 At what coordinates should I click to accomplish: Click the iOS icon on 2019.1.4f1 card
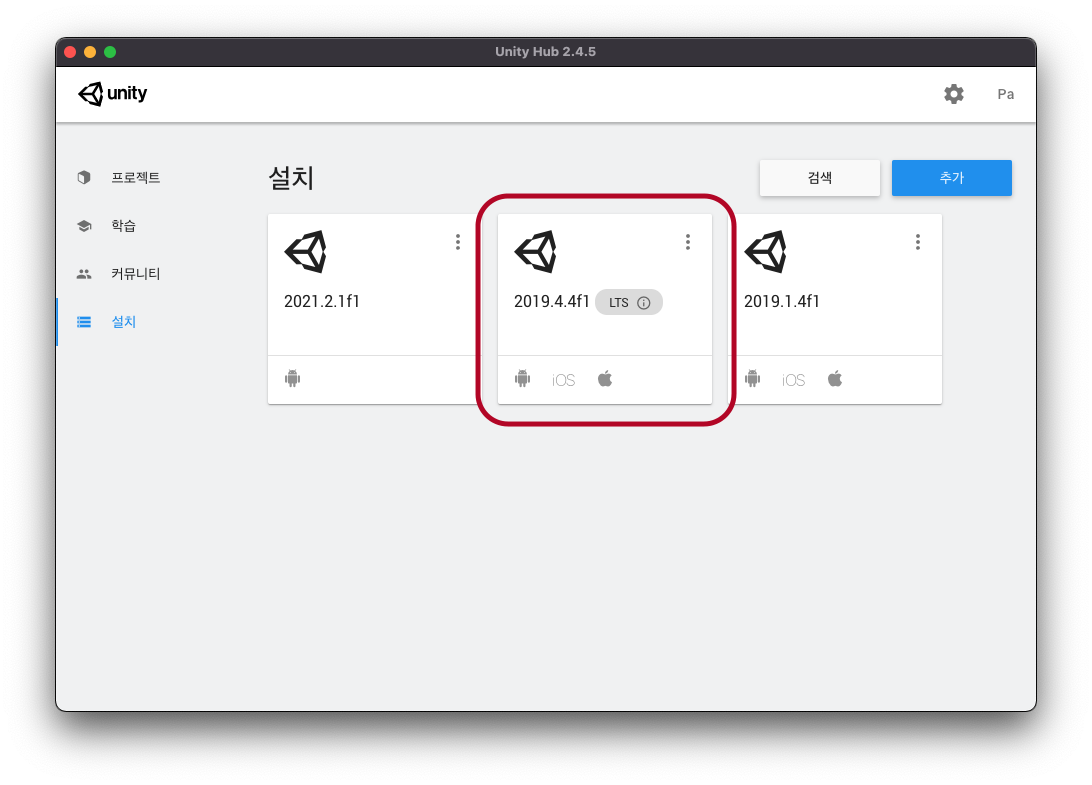(x=793, y=380)
